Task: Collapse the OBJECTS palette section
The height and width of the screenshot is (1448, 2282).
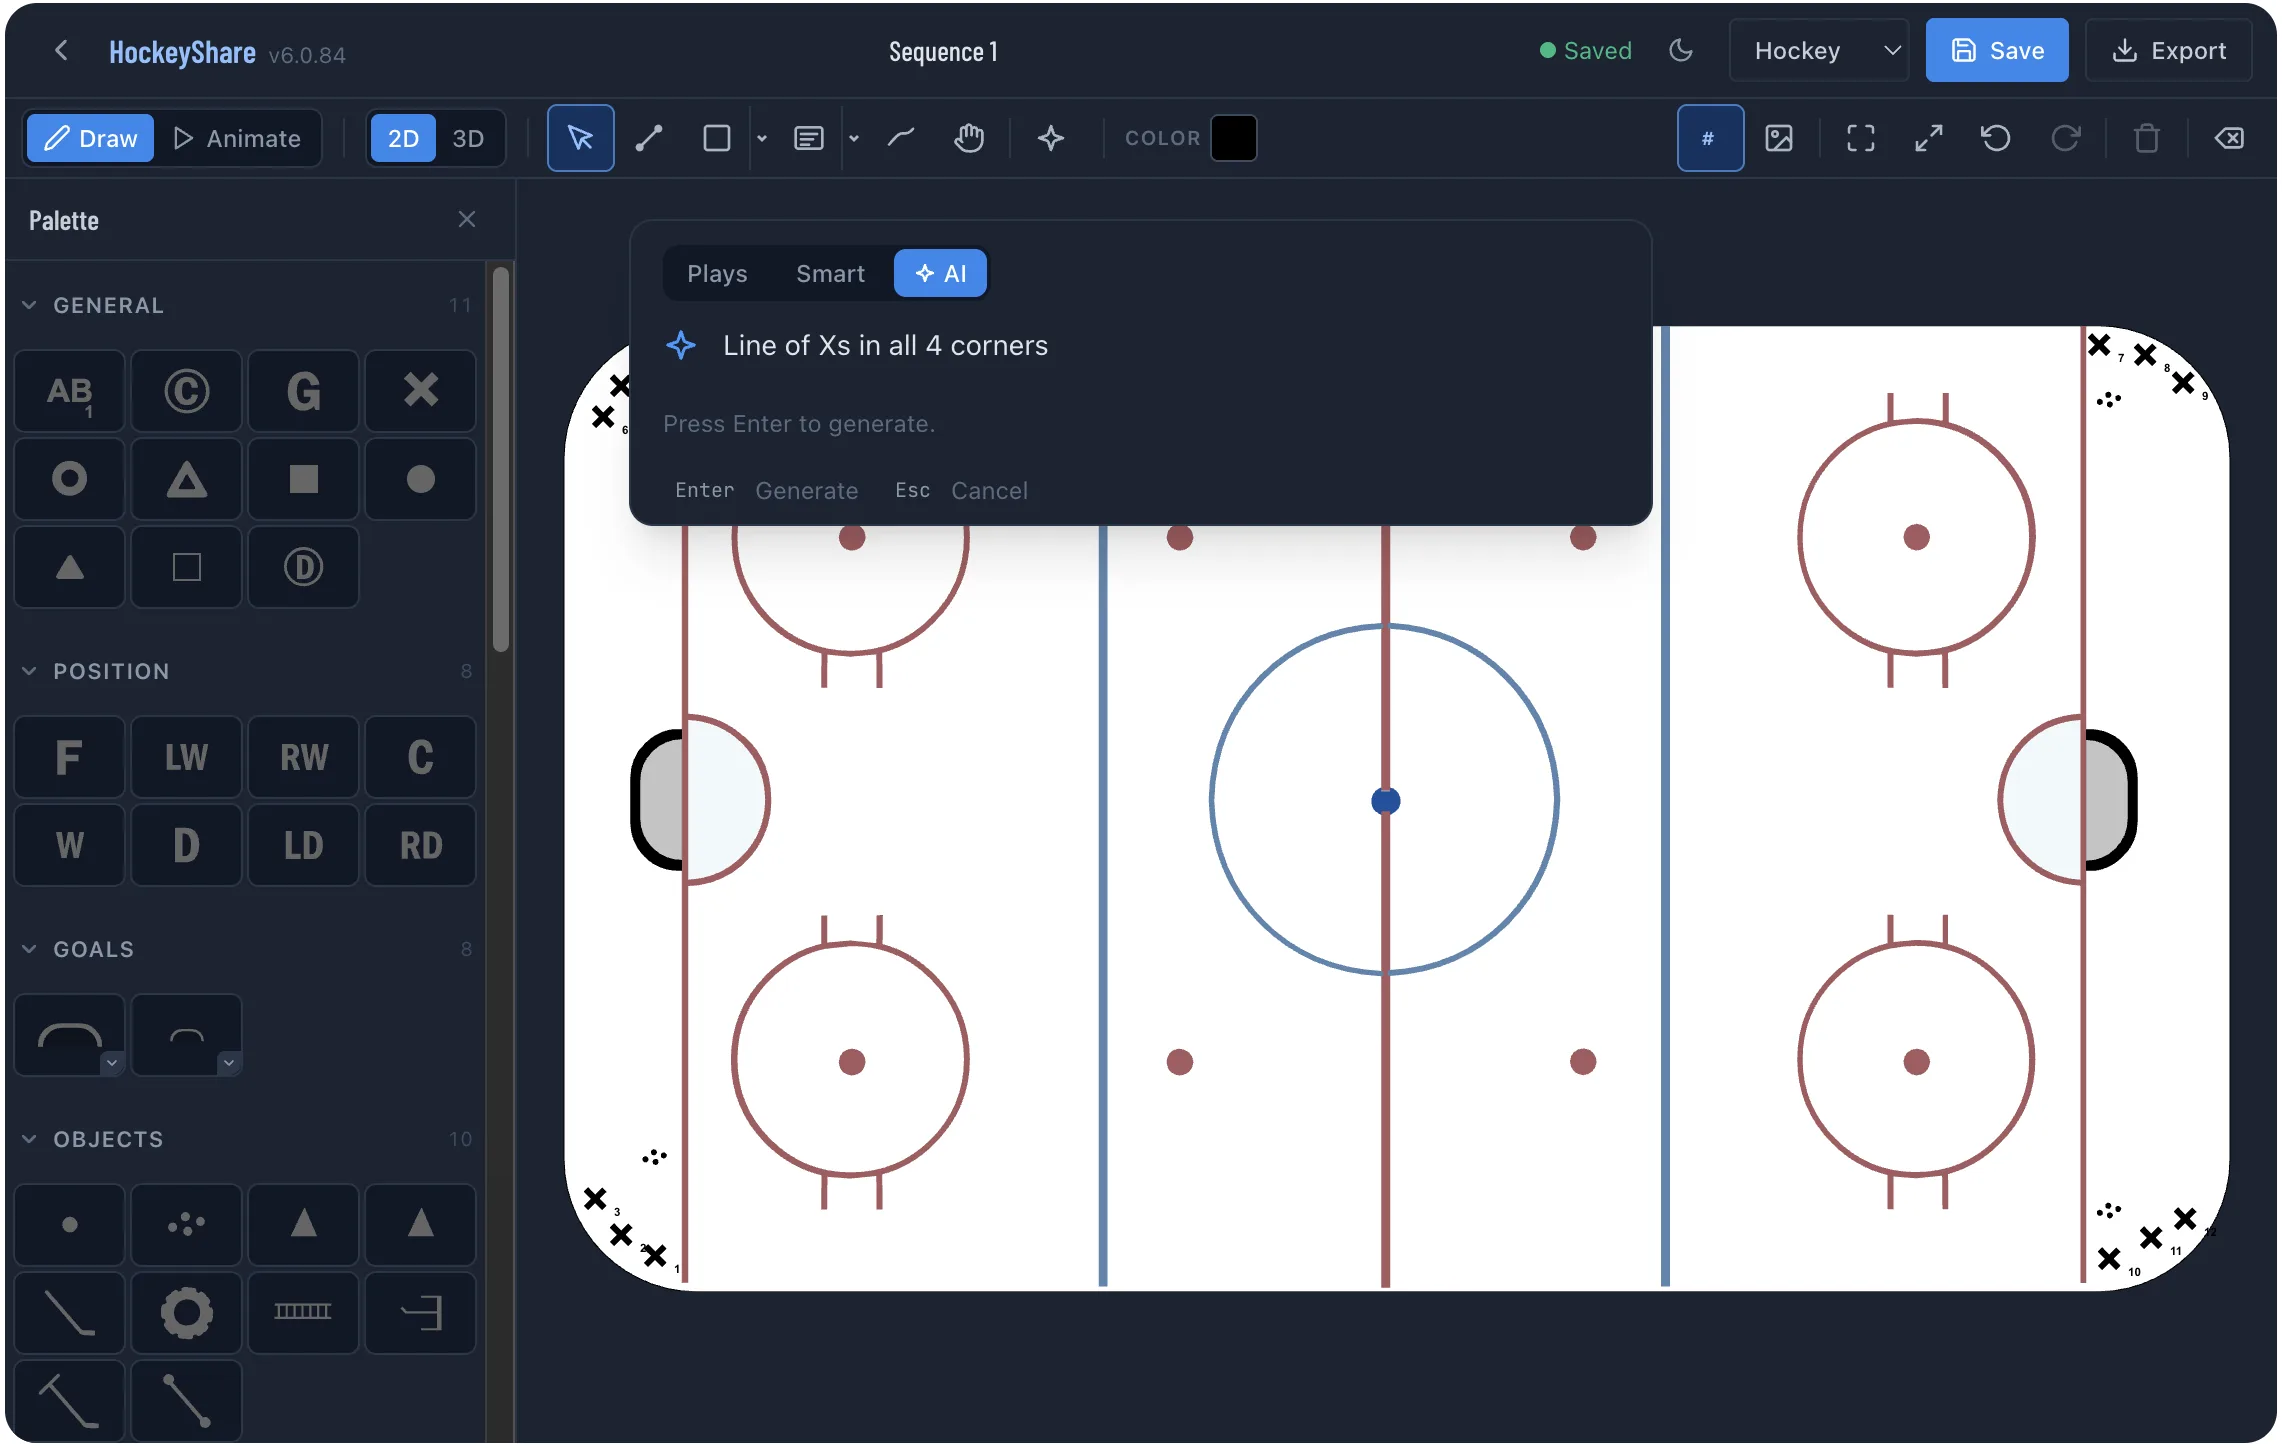Action: 29,1139
